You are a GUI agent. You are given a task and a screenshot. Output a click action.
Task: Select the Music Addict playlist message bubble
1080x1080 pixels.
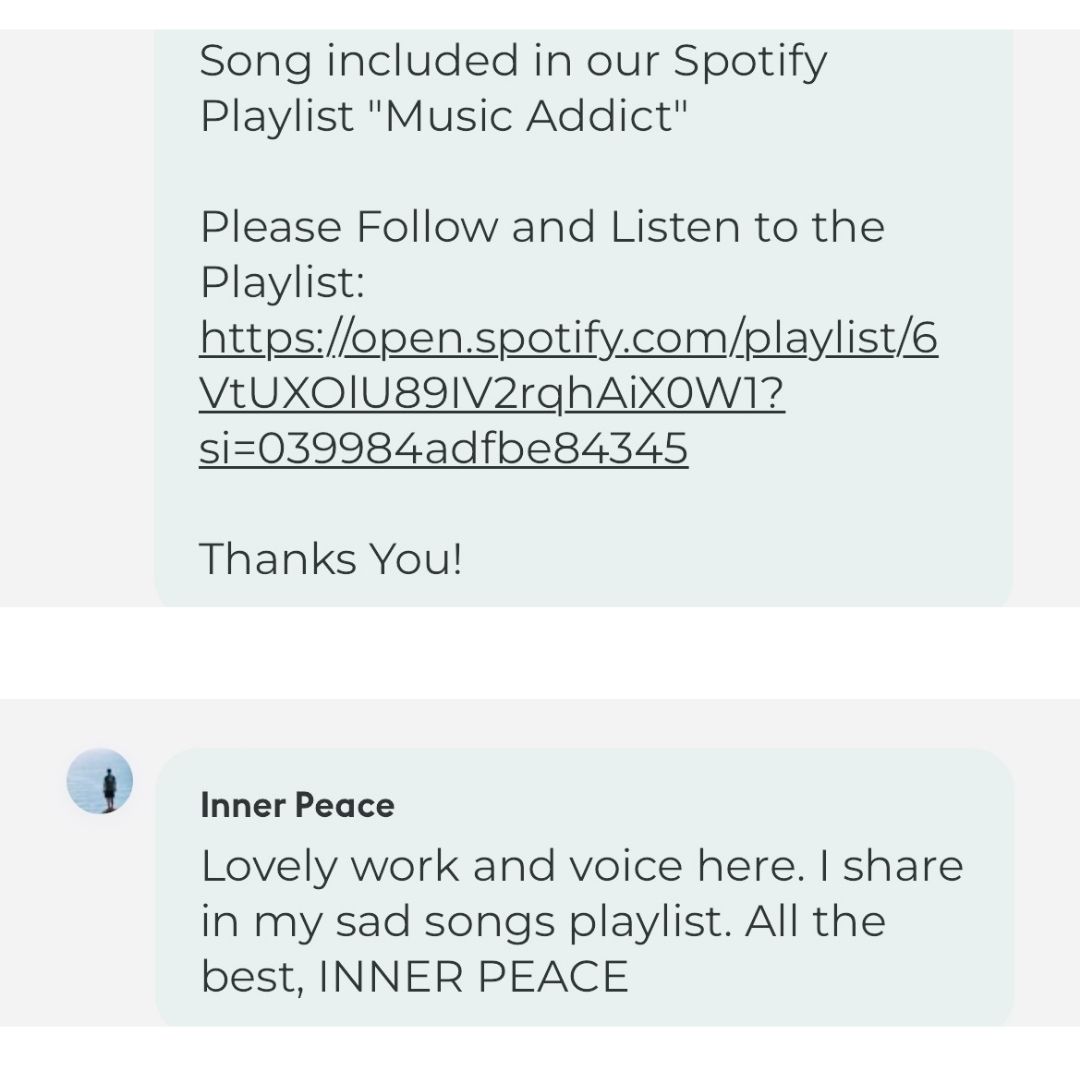(x=583, y=318)
